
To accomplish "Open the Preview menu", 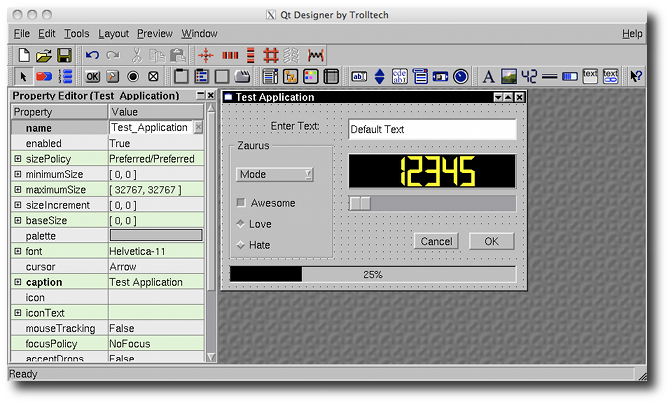I will (x=155, y=33).
